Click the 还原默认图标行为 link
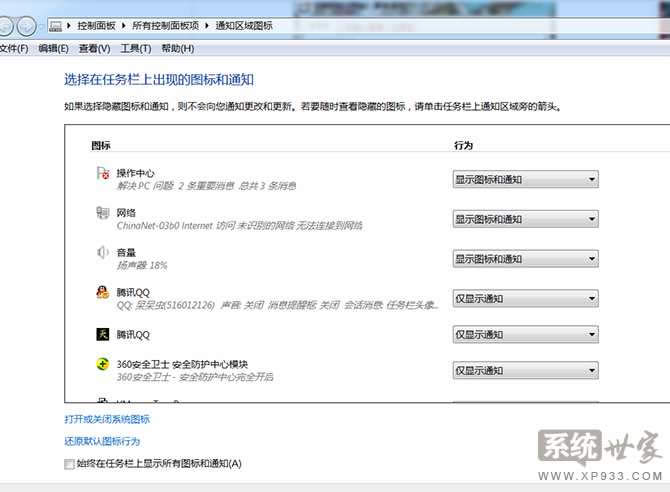Image resolution: width=670 pixels, height=492 pixels. 102,442
